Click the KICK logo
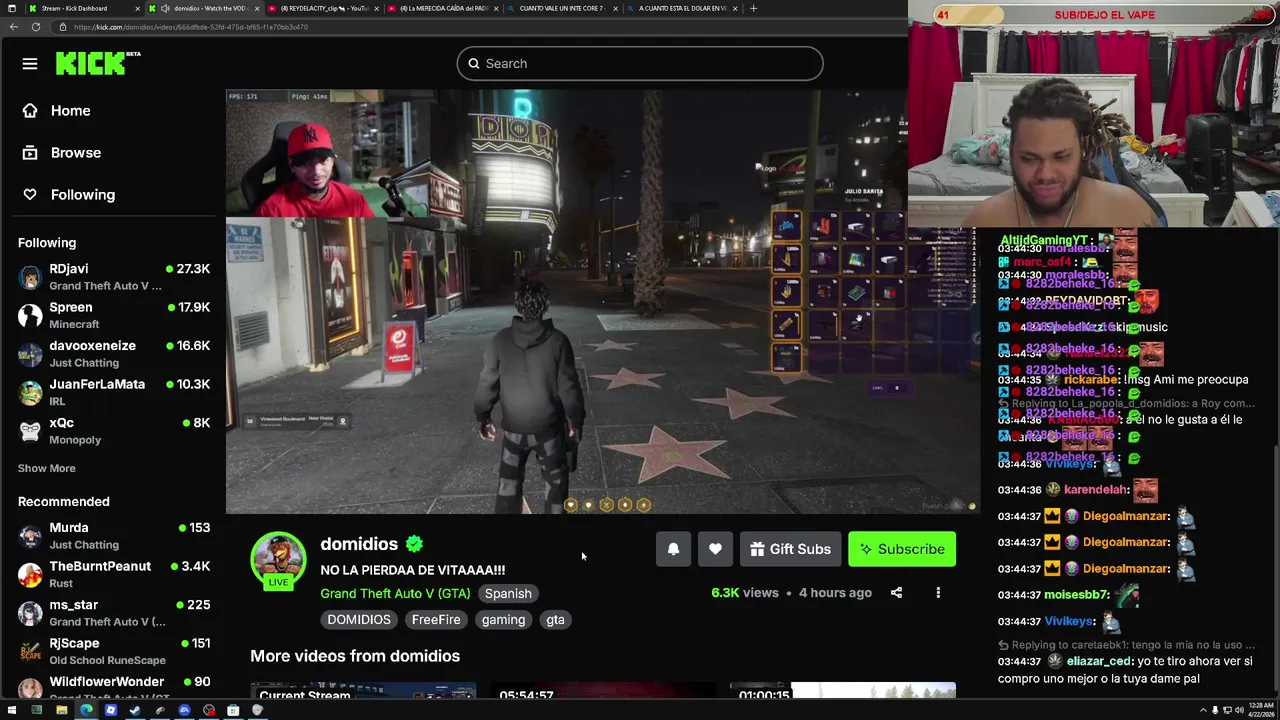Image resolution: width=1280 pixels, height=720 pixels. tap(98, 63)
